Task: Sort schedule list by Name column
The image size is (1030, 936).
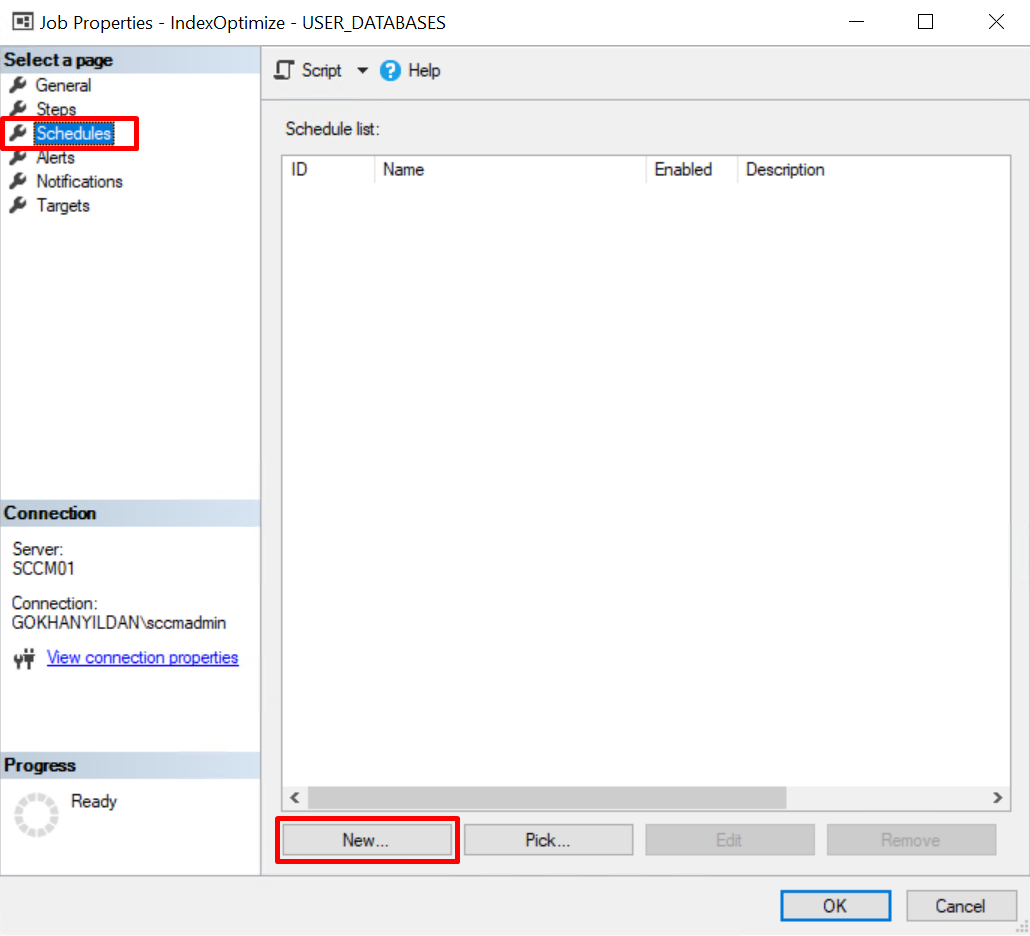Action: tap(510, 169)
